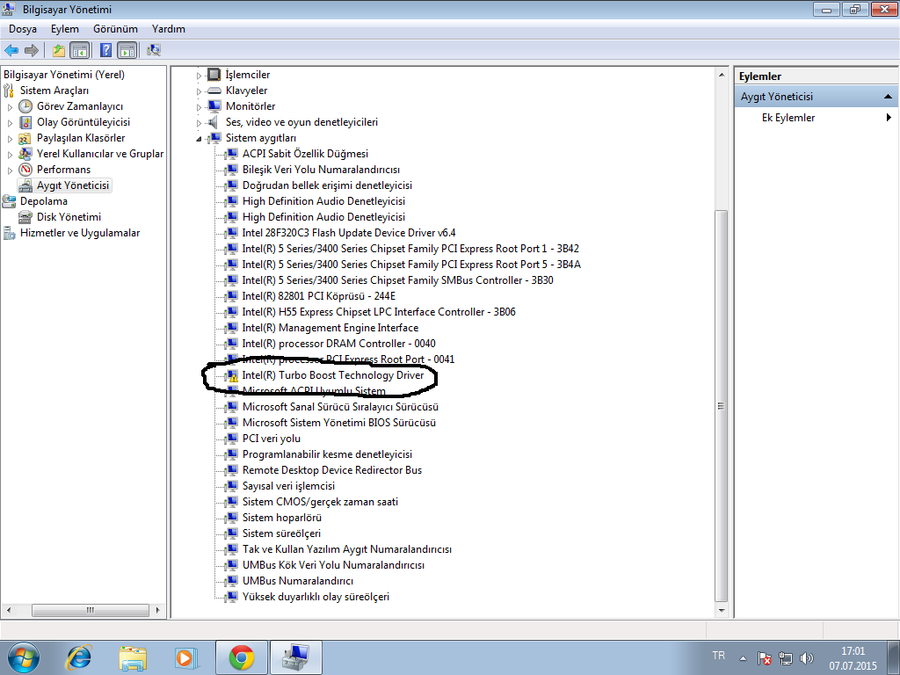
Task: Expand the Monitörler category
Action: pyautogui.click(x=199, y=107)
